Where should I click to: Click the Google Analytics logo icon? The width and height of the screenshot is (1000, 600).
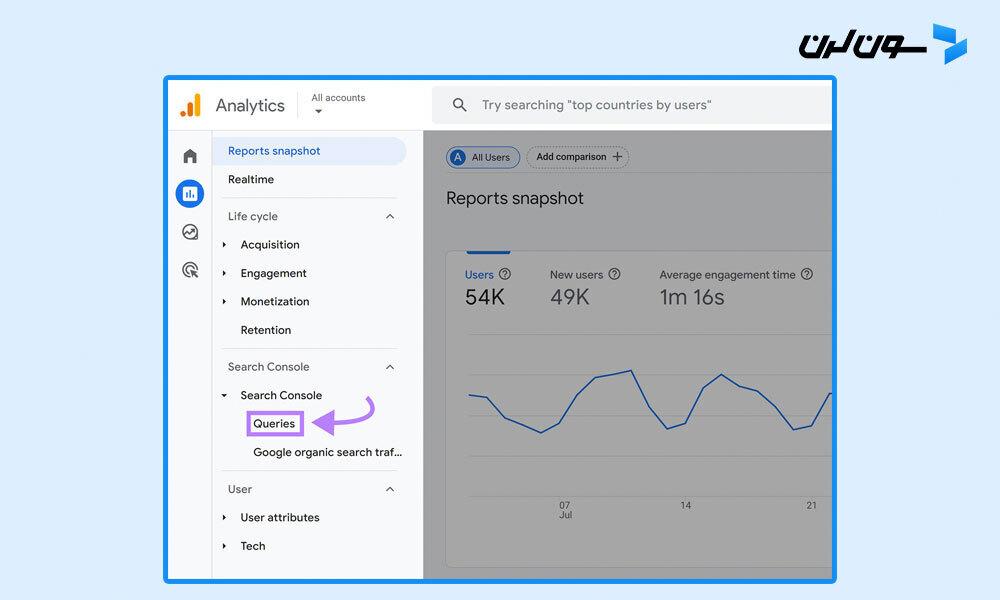[x=190, y=105]
